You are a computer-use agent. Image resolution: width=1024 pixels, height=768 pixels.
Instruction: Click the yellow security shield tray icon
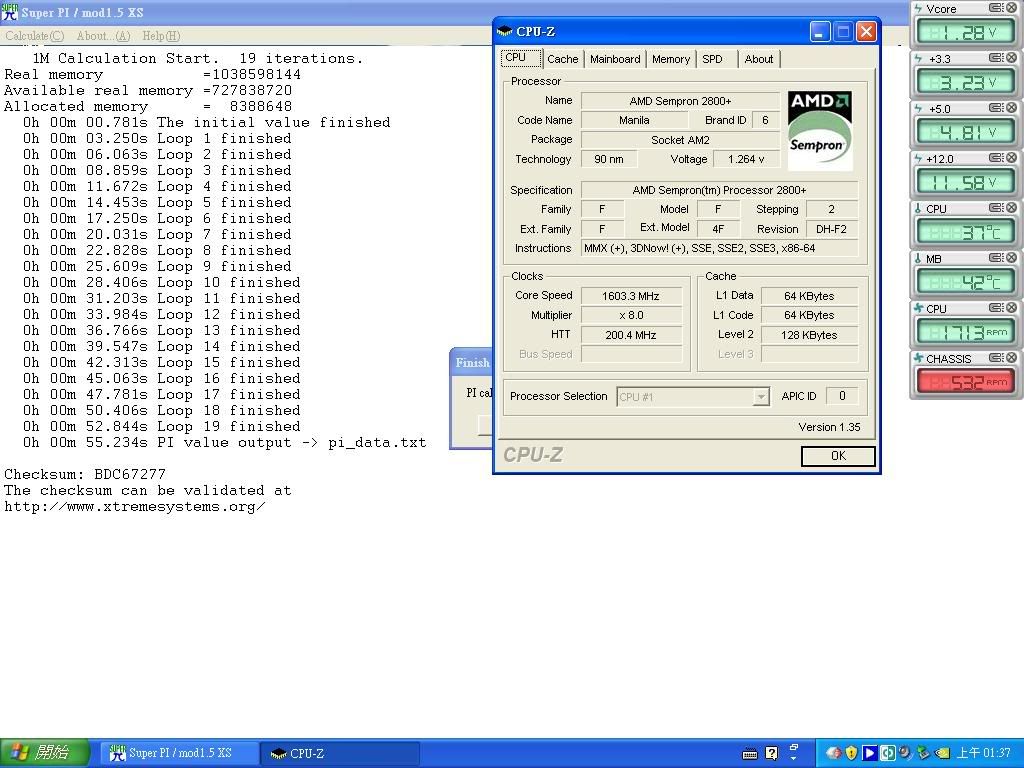(x=851, y=753)
